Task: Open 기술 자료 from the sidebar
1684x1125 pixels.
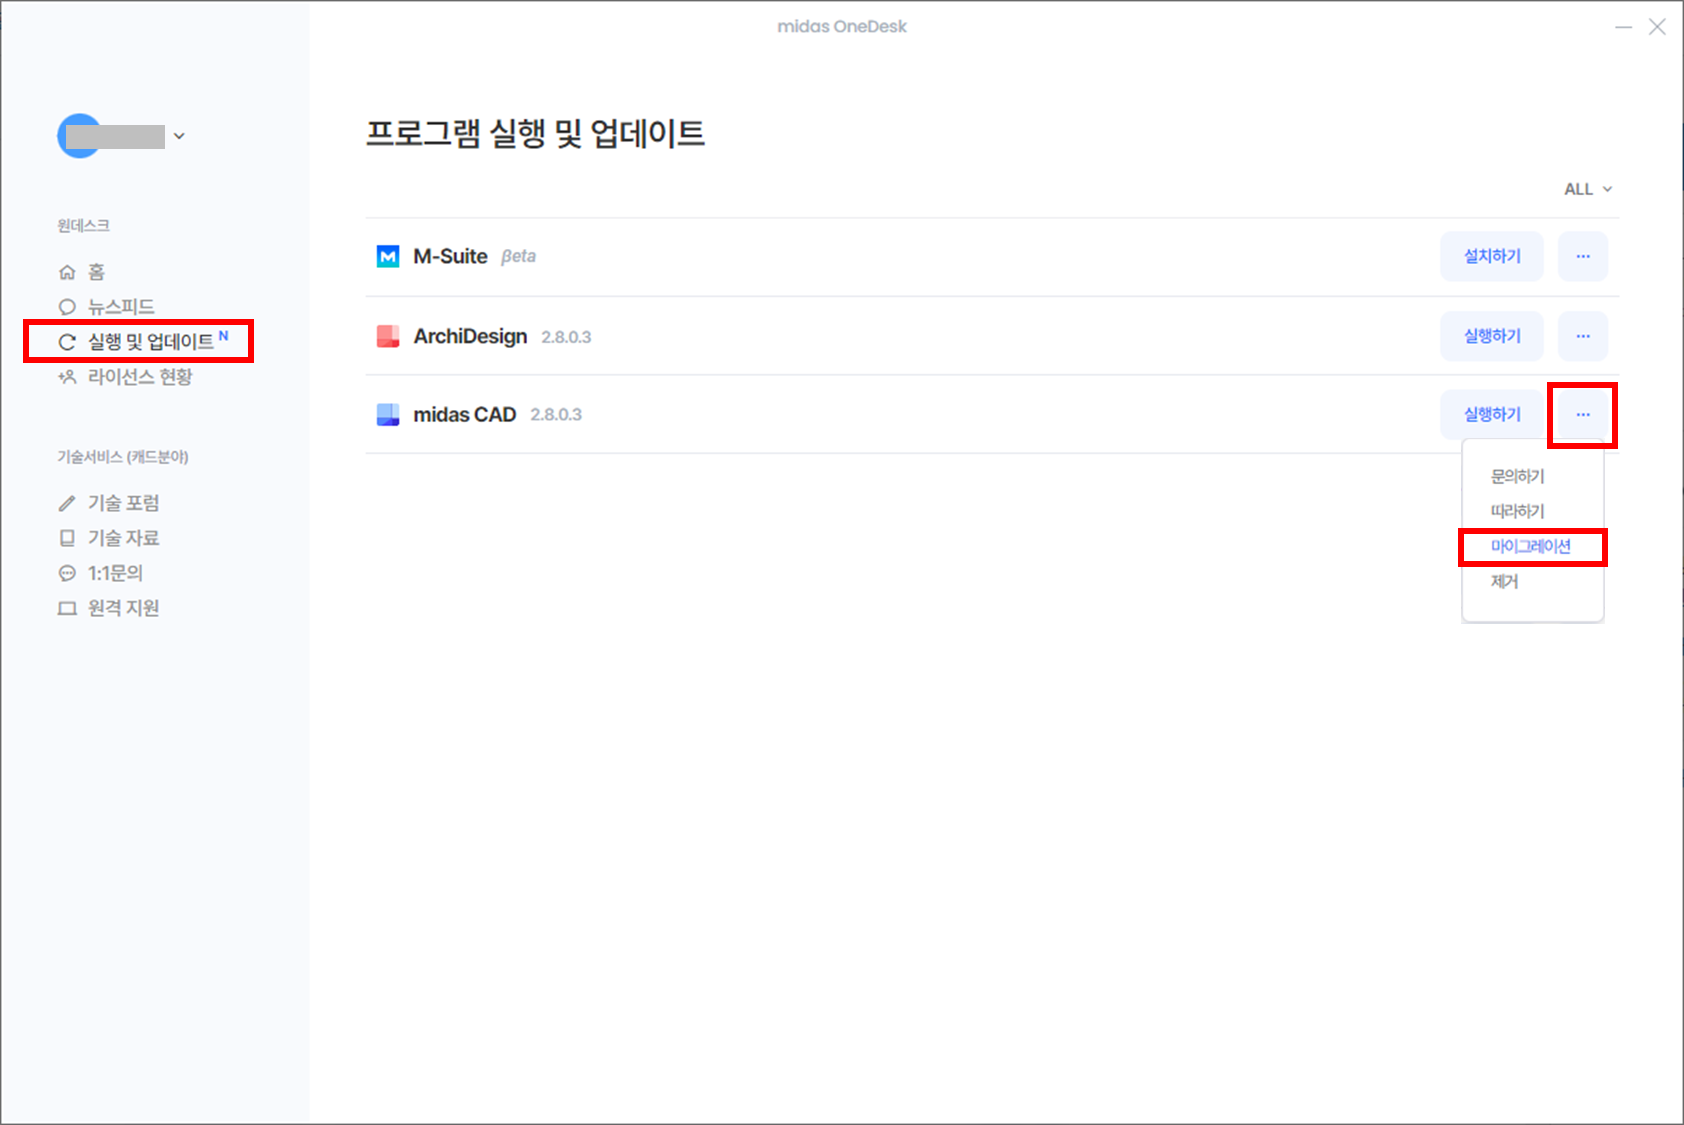Action: [109, 538]
